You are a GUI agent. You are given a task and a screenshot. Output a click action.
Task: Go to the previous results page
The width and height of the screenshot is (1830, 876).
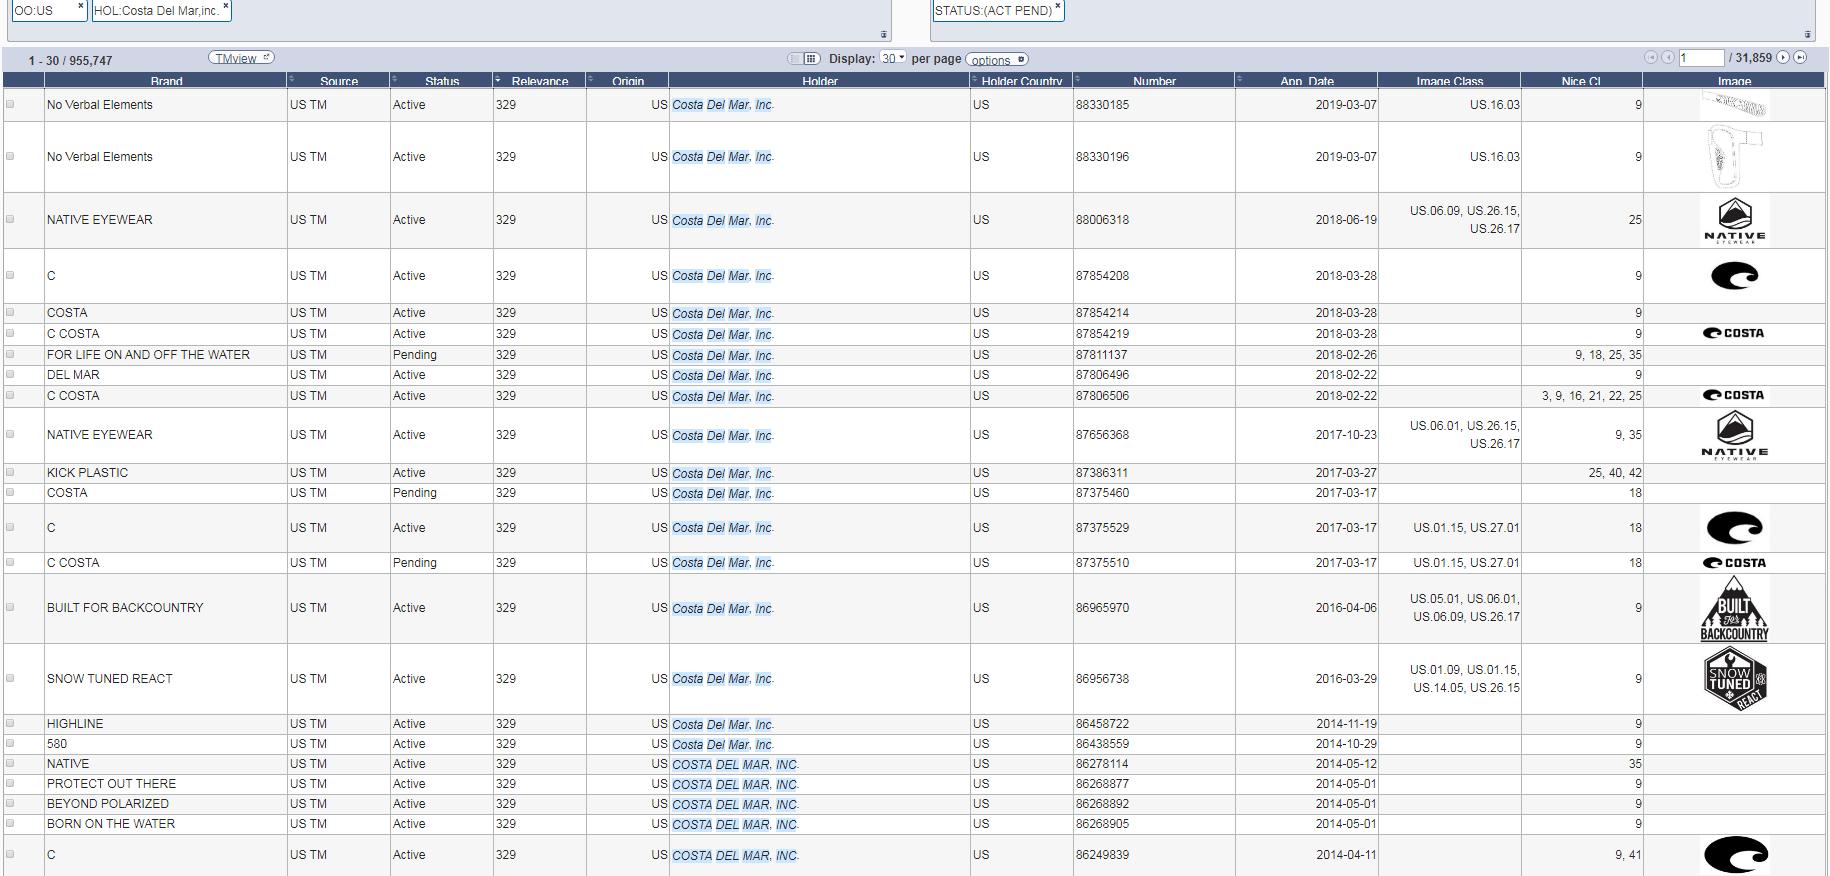(x=1667, y=58)
